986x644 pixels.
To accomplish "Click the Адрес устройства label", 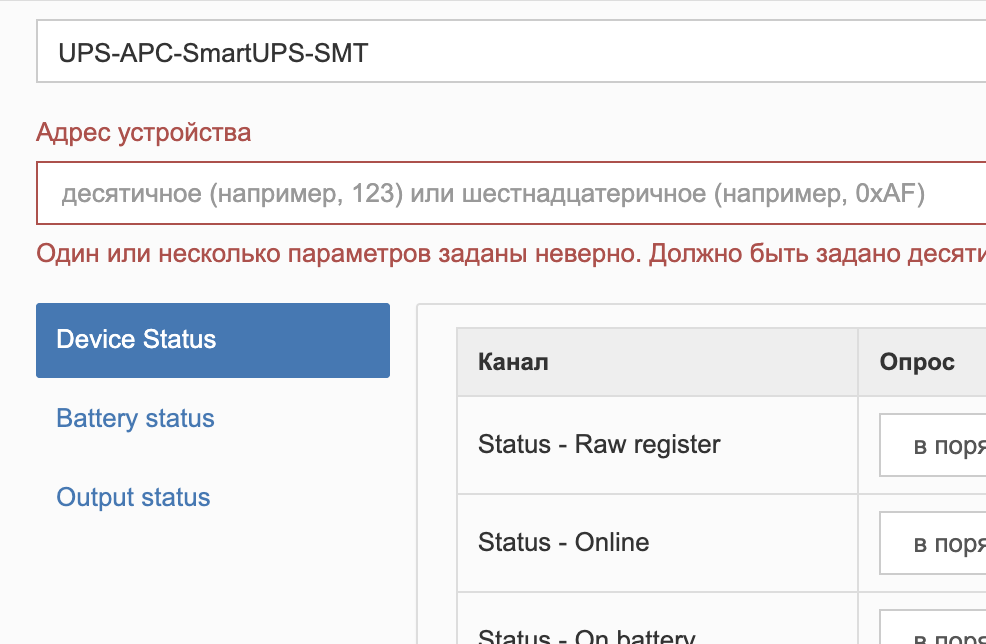I will (x=143, y=133).
